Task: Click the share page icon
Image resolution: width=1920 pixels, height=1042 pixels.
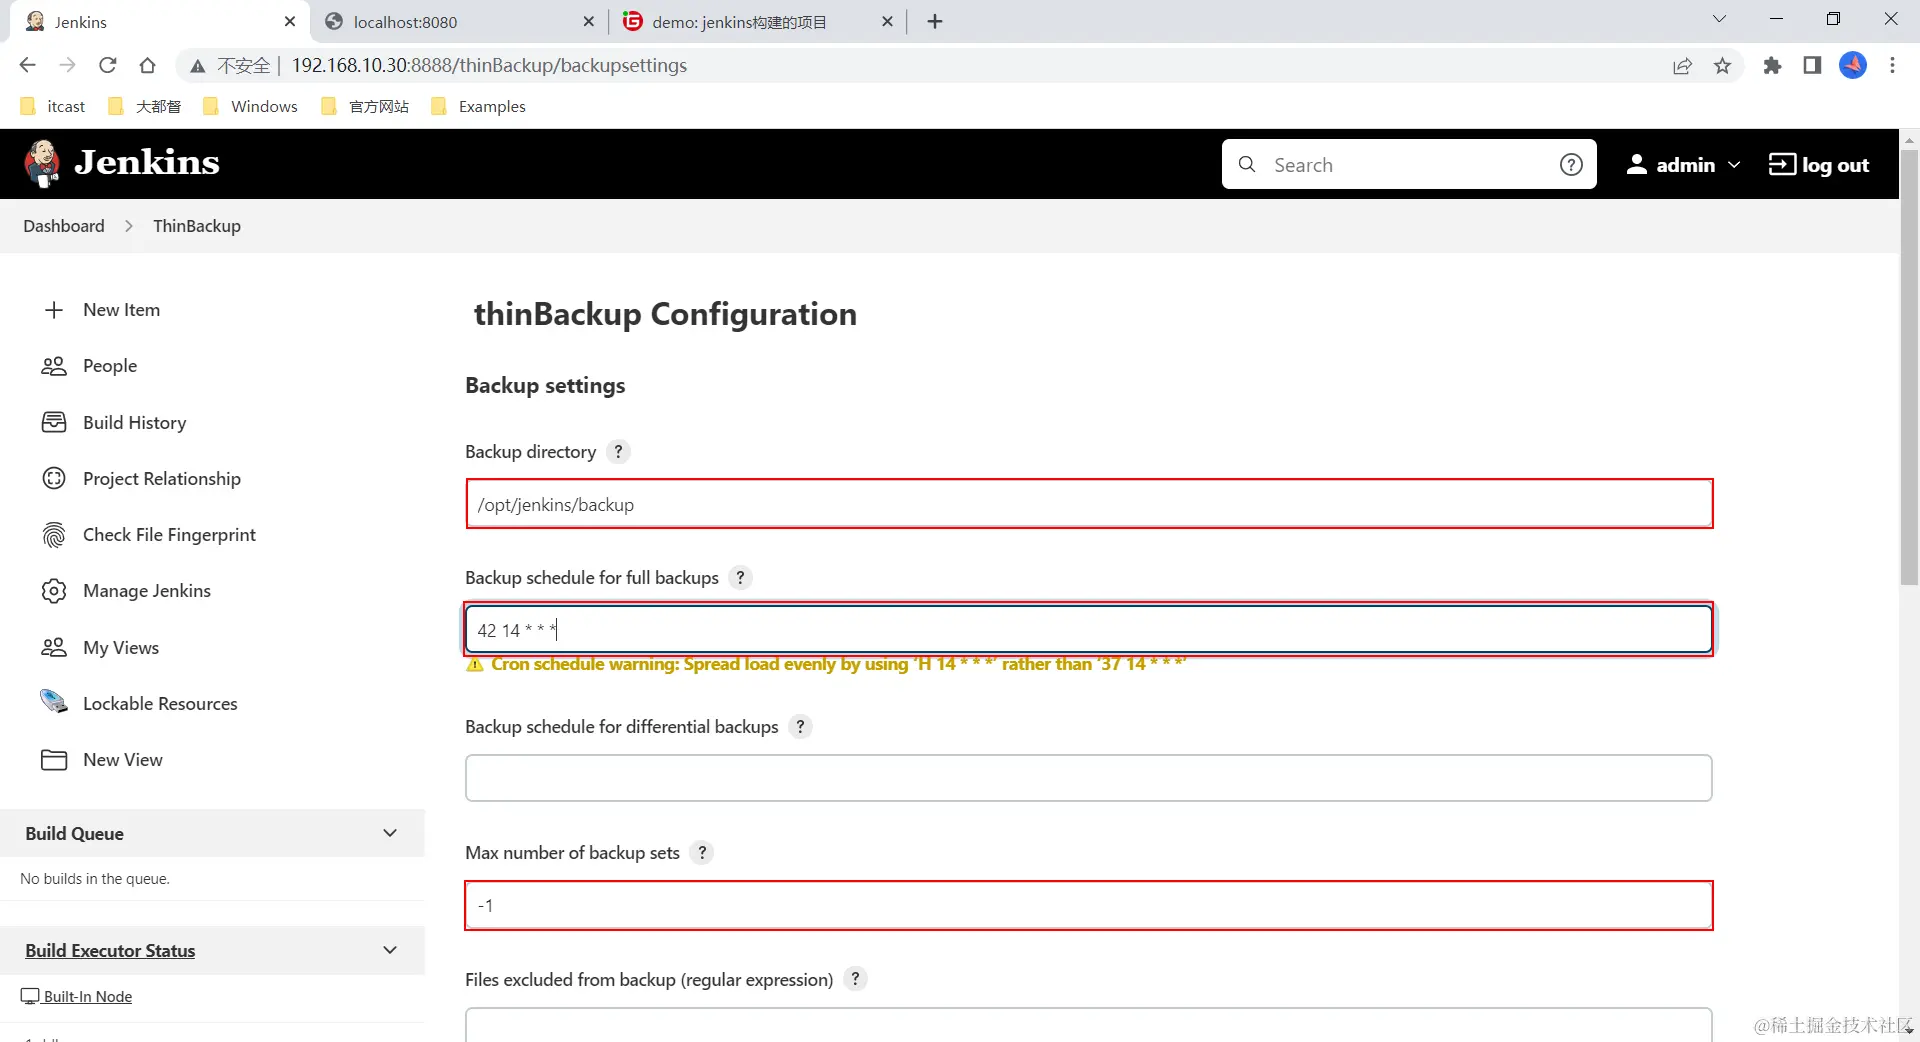Action: 1682,65
